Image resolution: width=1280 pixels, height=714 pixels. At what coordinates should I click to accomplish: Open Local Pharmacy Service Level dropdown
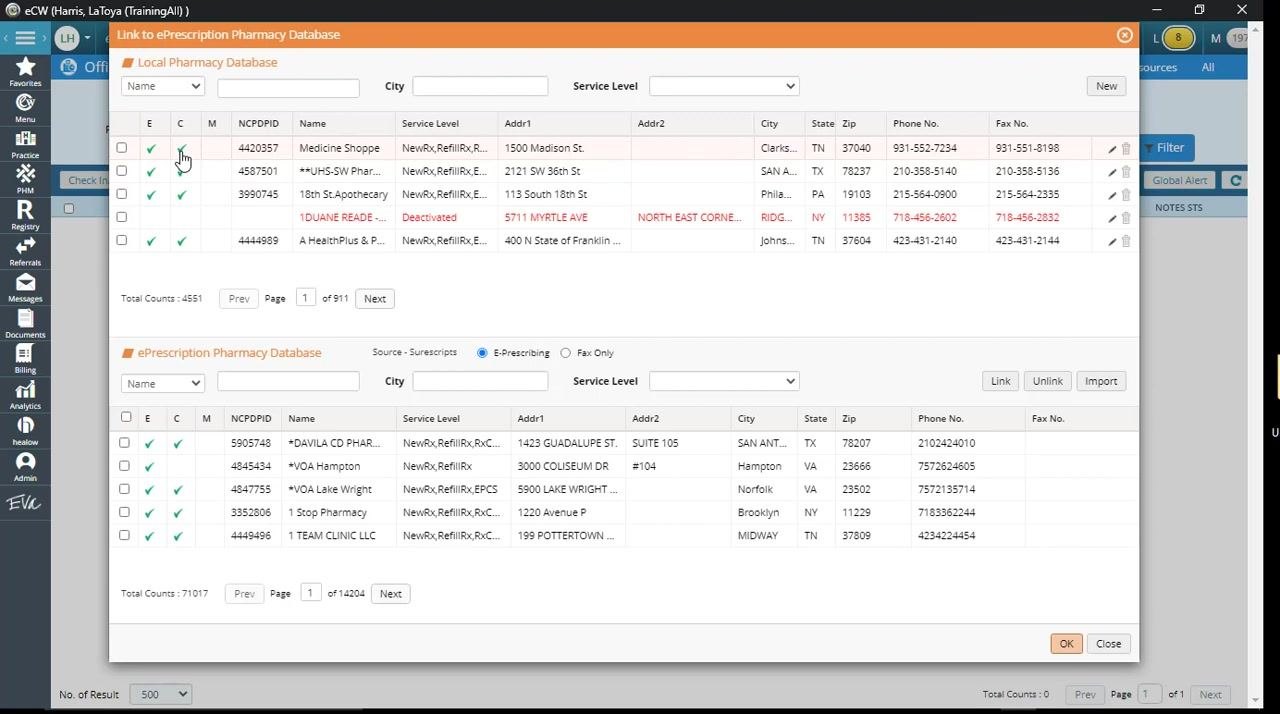724,86
